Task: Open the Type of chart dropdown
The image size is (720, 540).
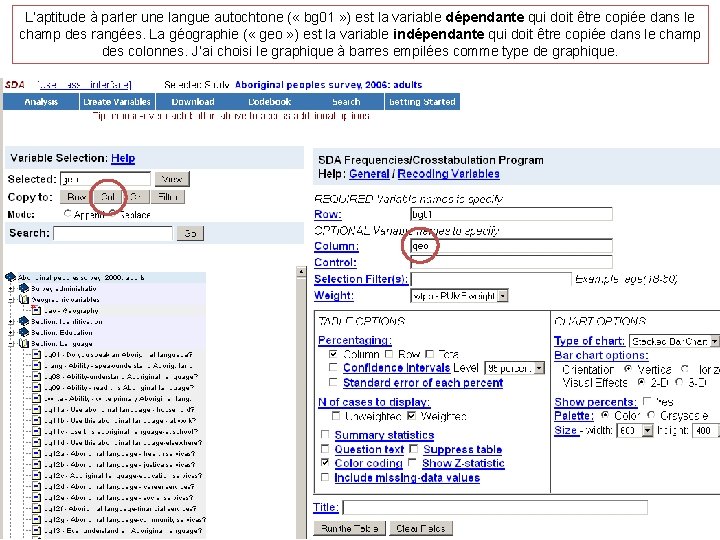Action: [714, 341]
